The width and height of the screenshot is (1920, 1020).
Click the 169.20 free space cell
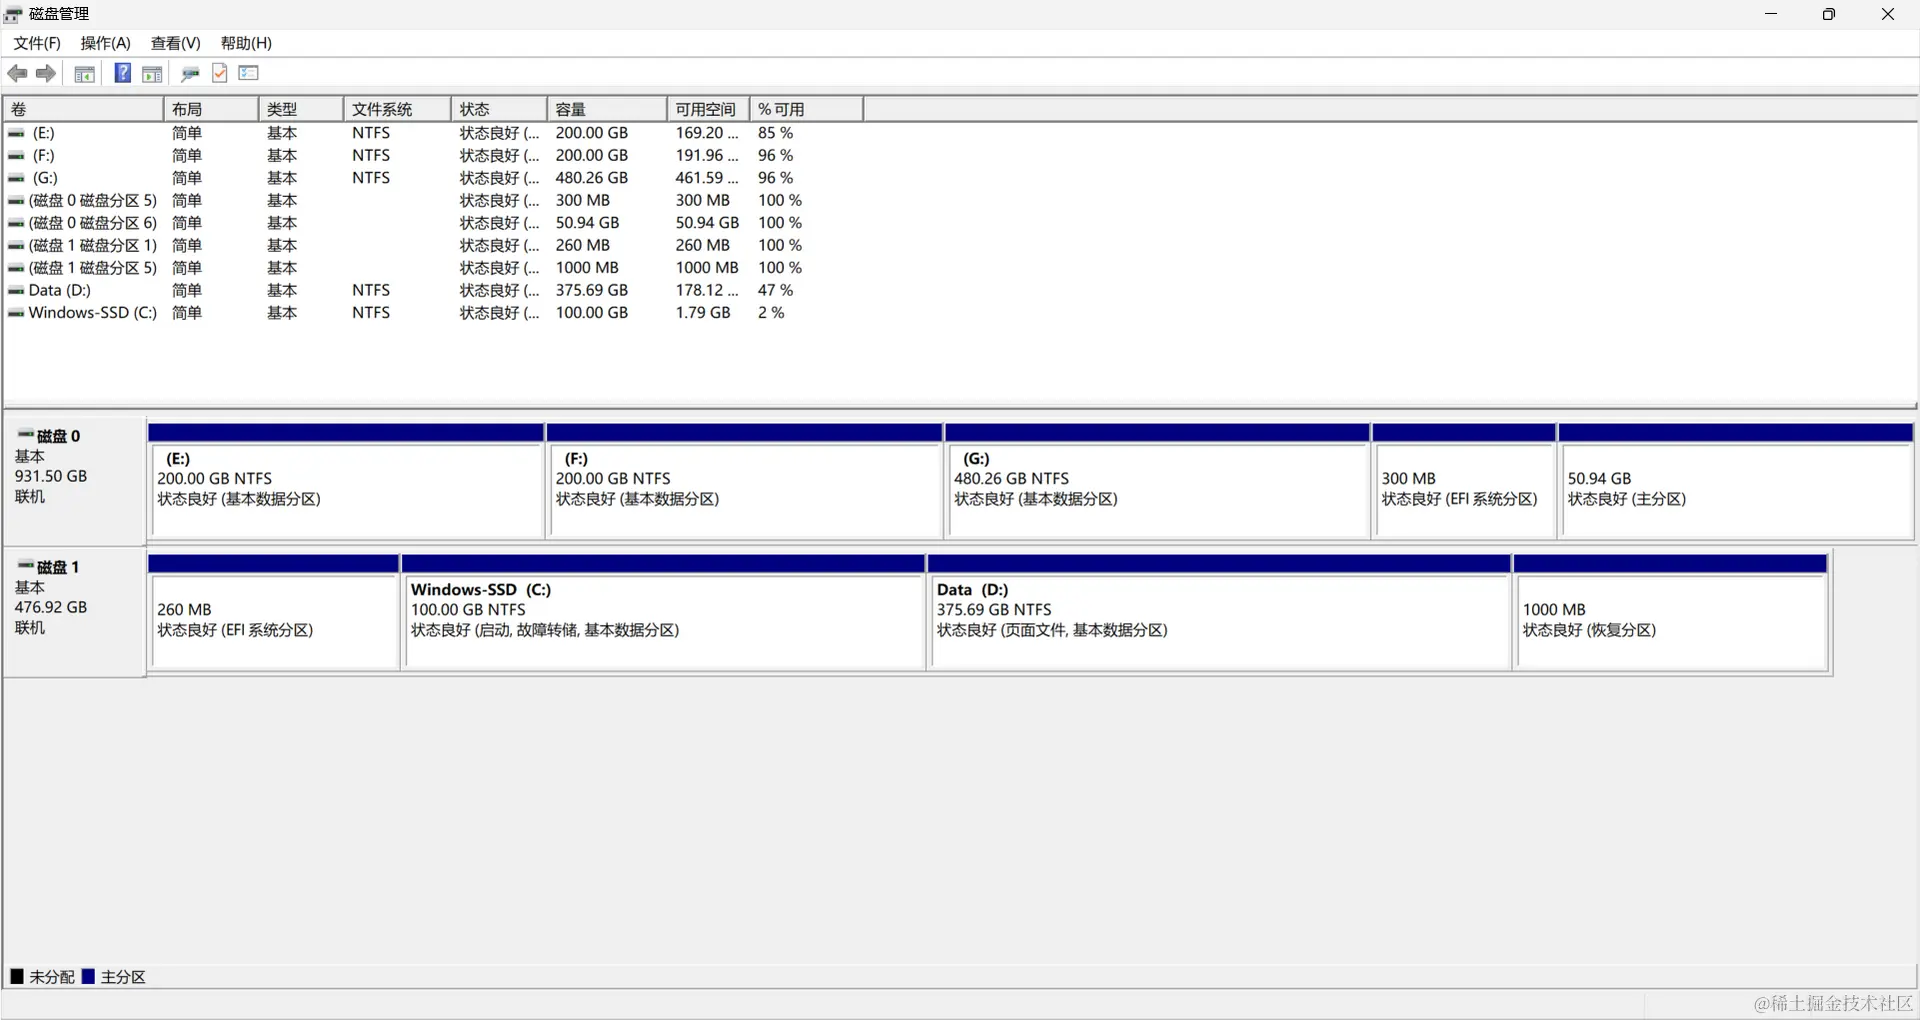pos(707,133)
